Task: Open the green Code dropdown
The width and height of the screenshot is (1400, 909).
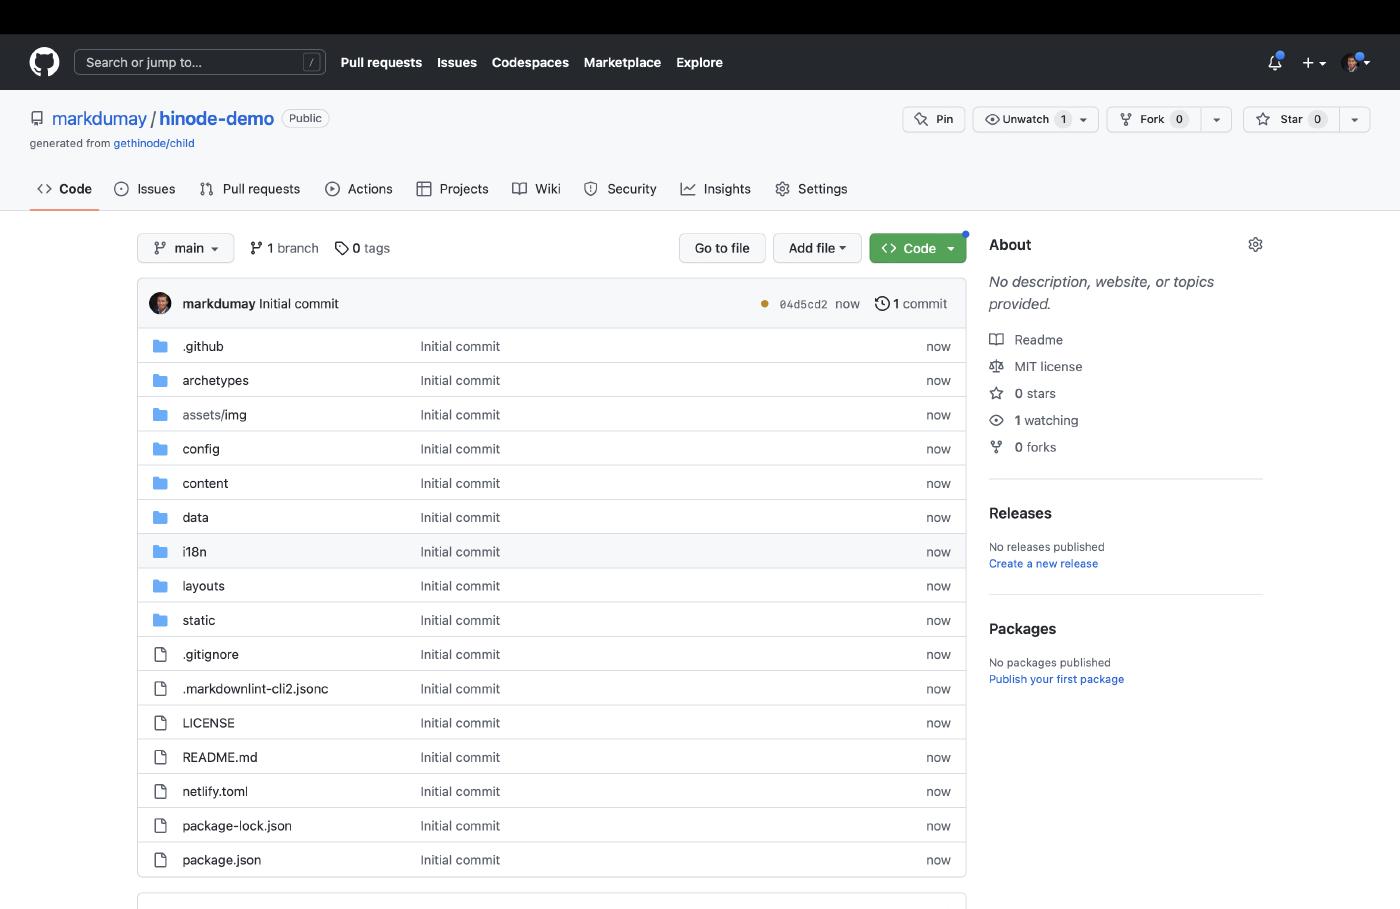Action: (x=918, y=248)
